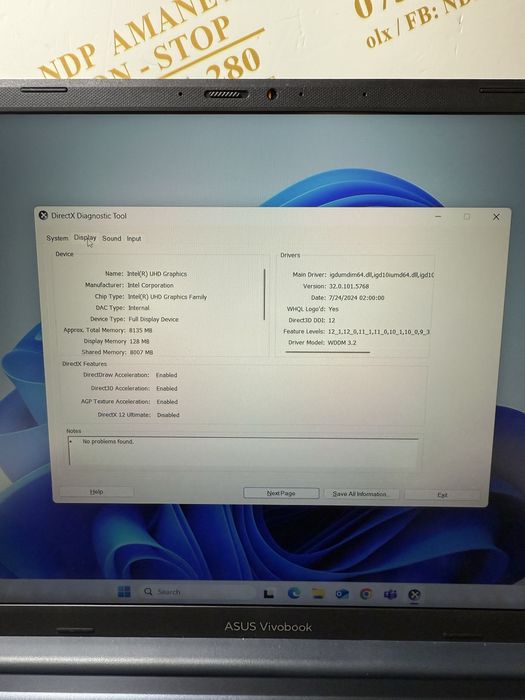Click chip type Intel(R) UHD Graphics Family
Viewport: 525px width, 700px height.
coord(167,296)
